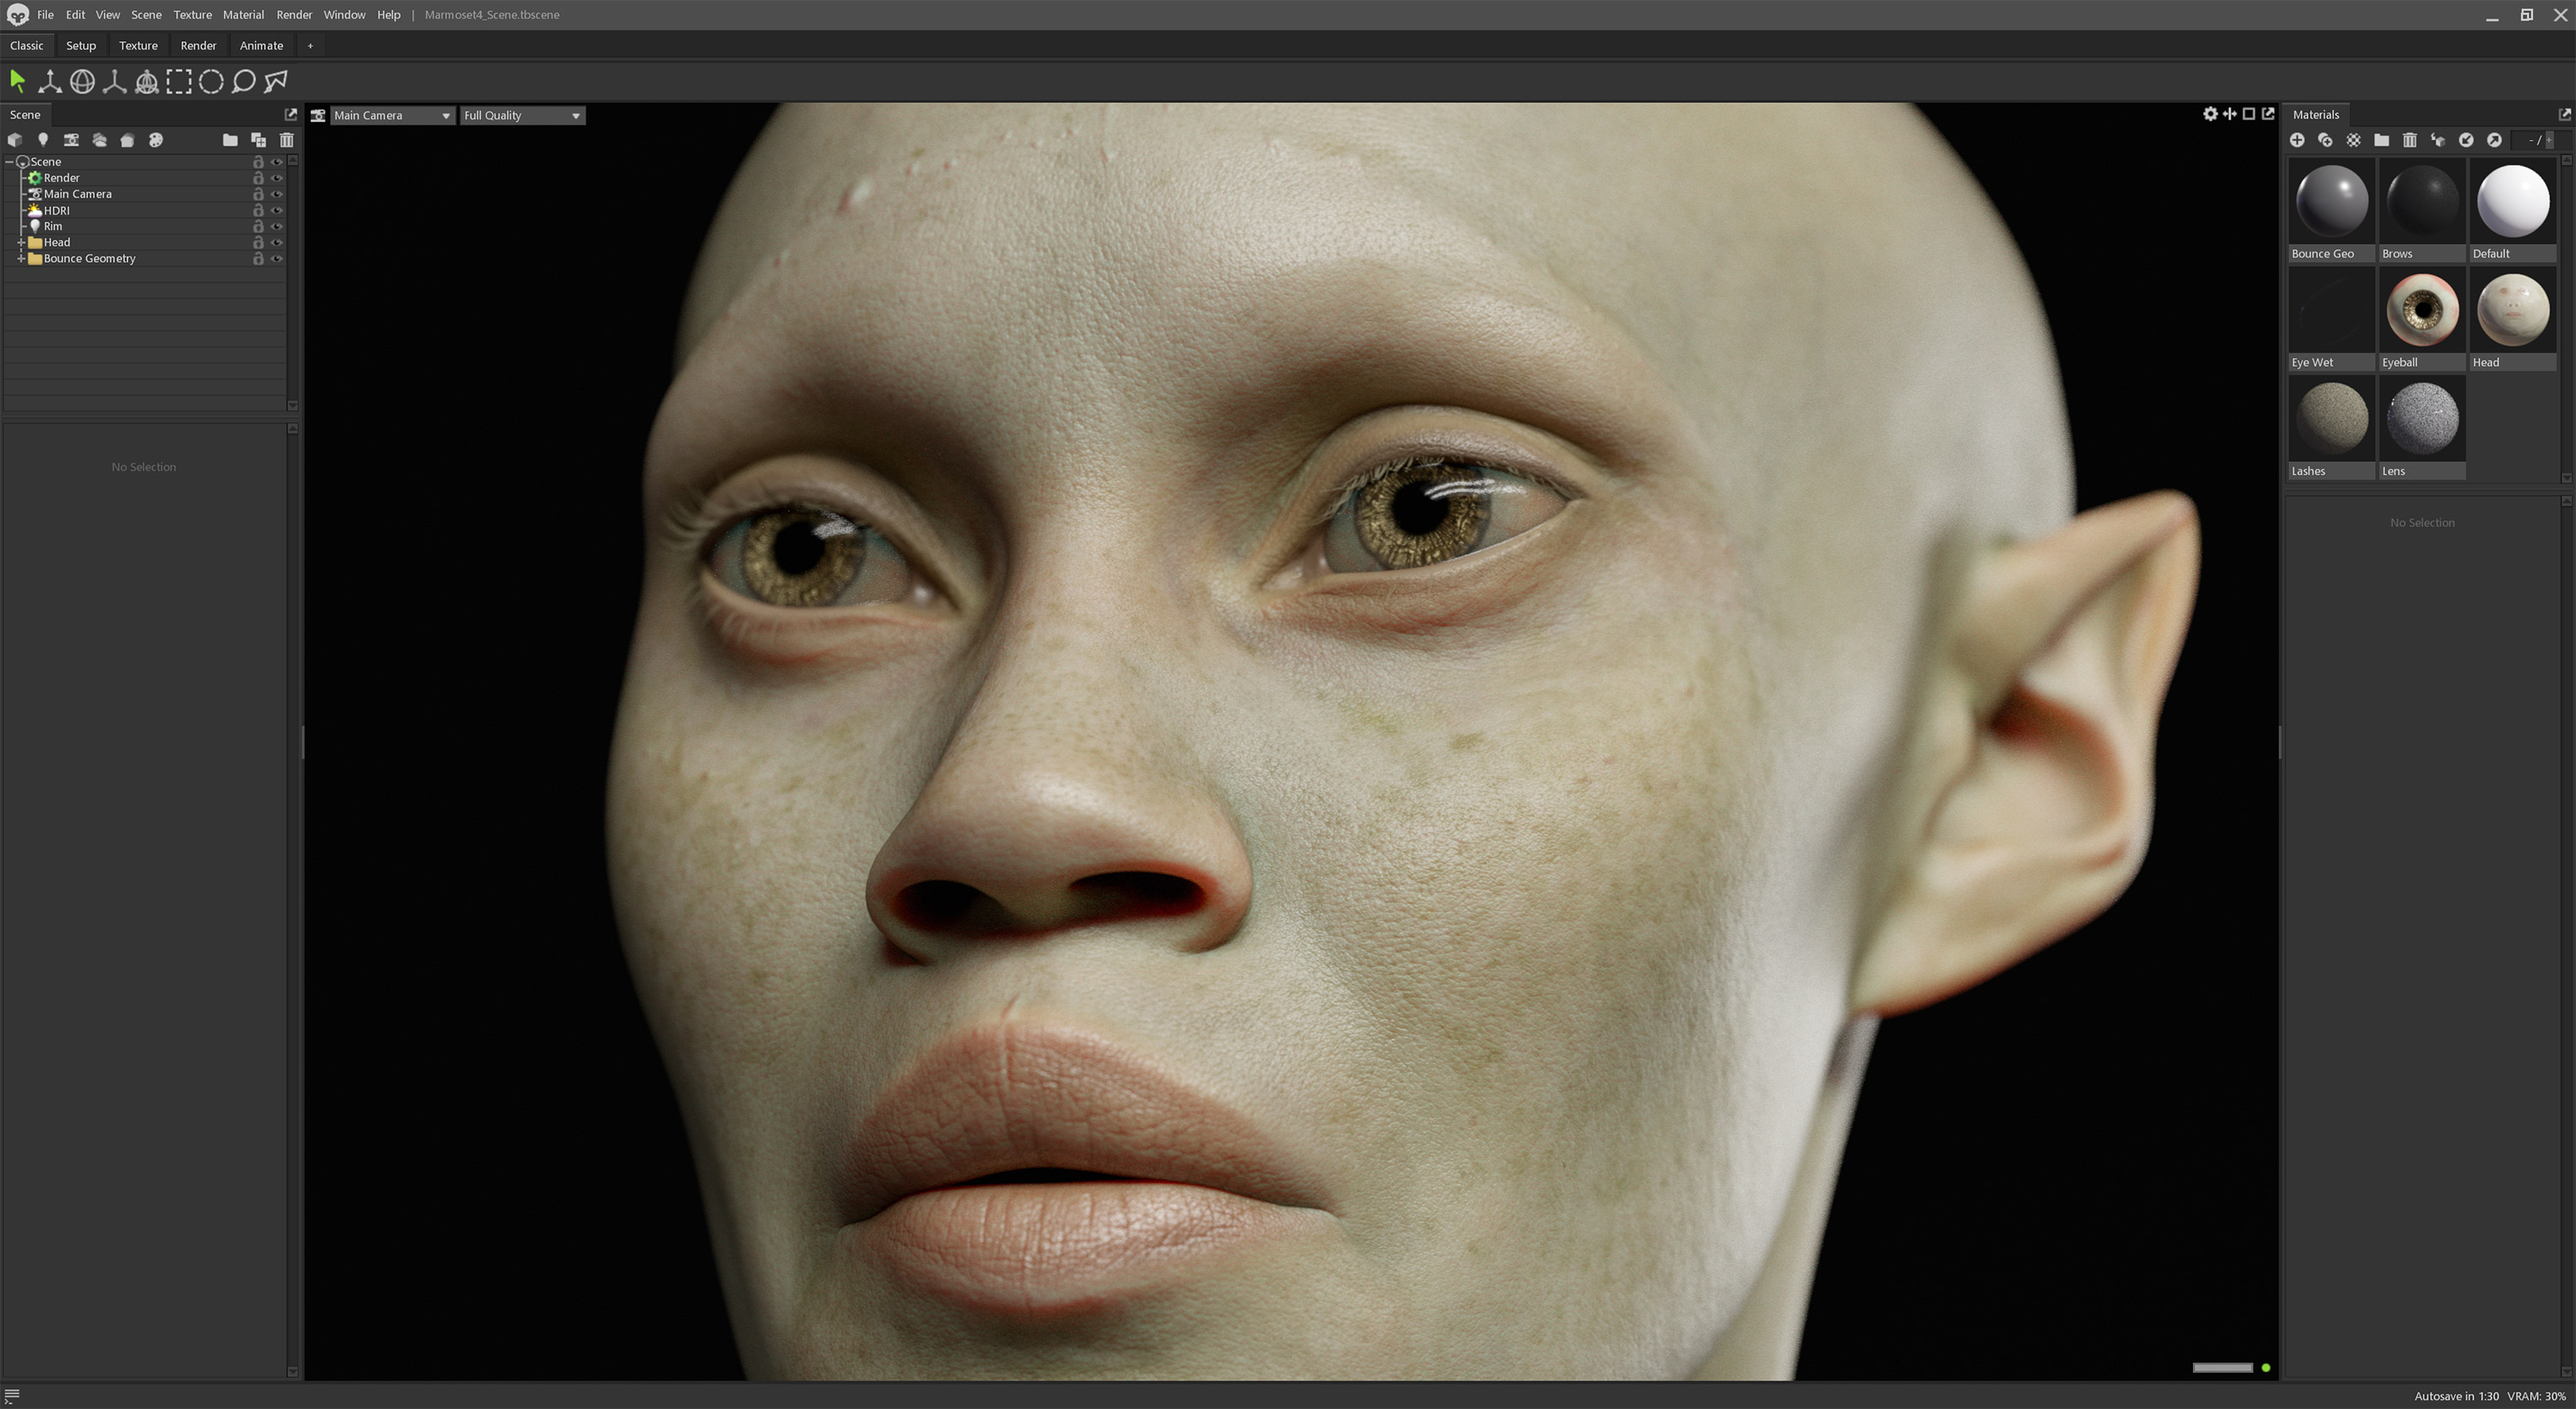The image size is (2576, 1409).
Task: Toggle visibility of the Head object
Action: (x=278, y=242)
